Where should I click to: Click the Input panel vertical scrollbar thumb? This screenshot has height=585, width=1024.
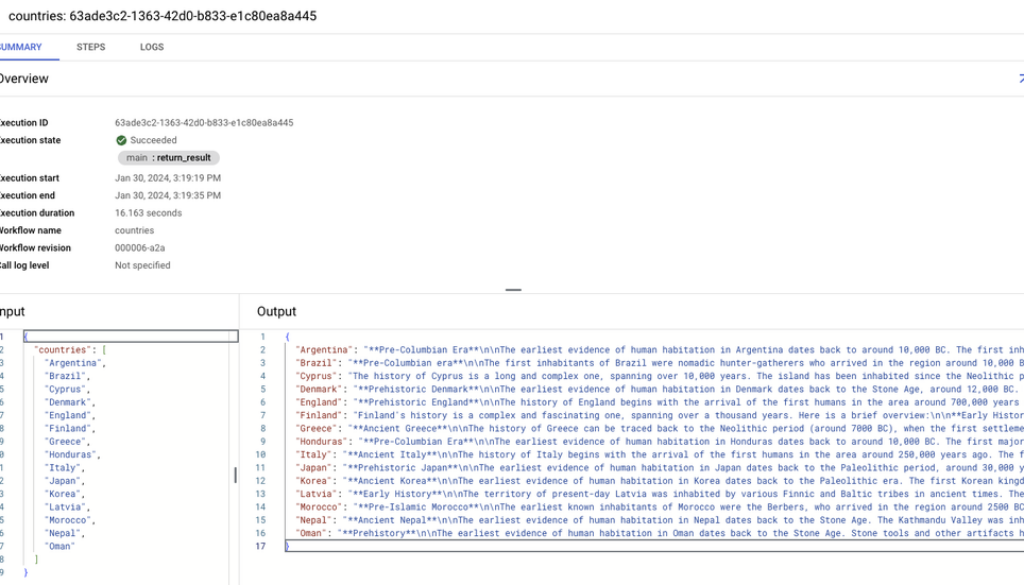tap(235, 475)
